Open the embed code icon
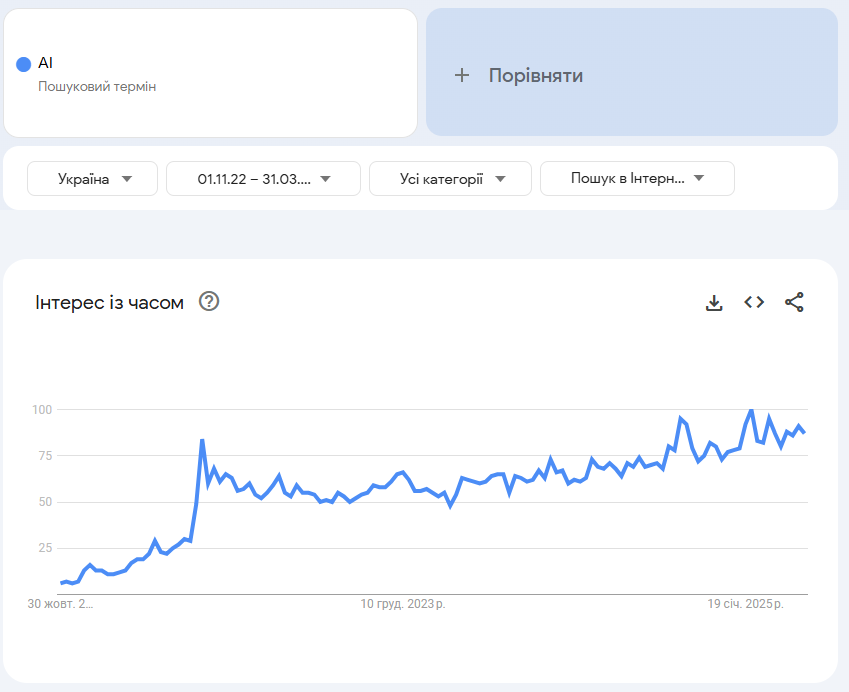 click(754, 302)
